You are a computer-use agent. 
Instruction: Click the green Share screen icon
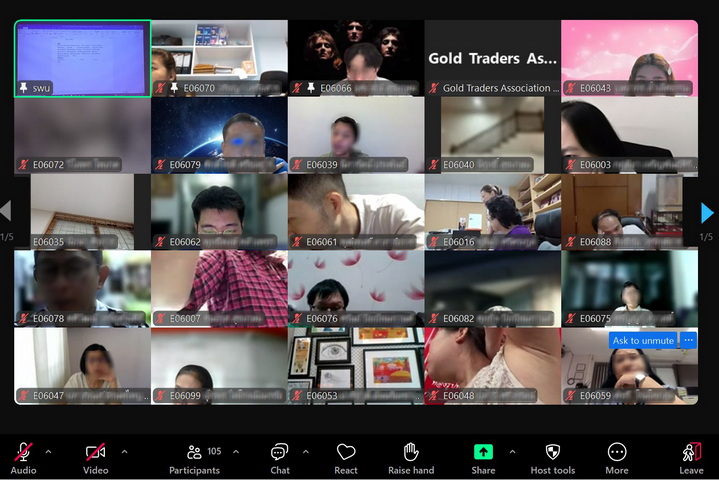click(483, 453)
